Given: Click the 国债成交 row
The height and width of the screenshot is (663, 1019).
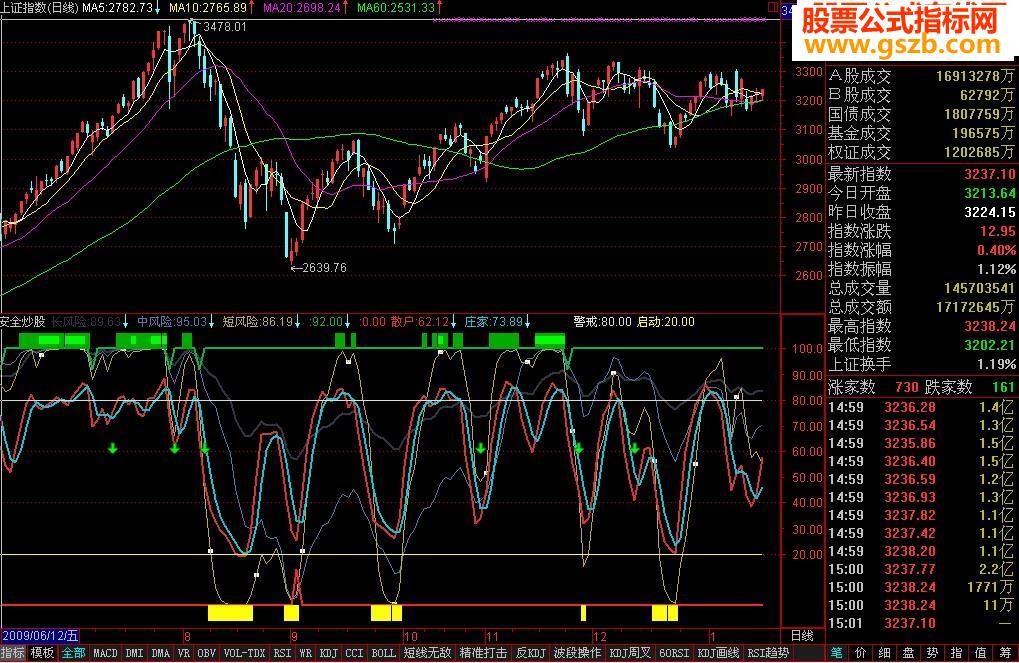Looking at the screenshot, I should tap(921, 114).
